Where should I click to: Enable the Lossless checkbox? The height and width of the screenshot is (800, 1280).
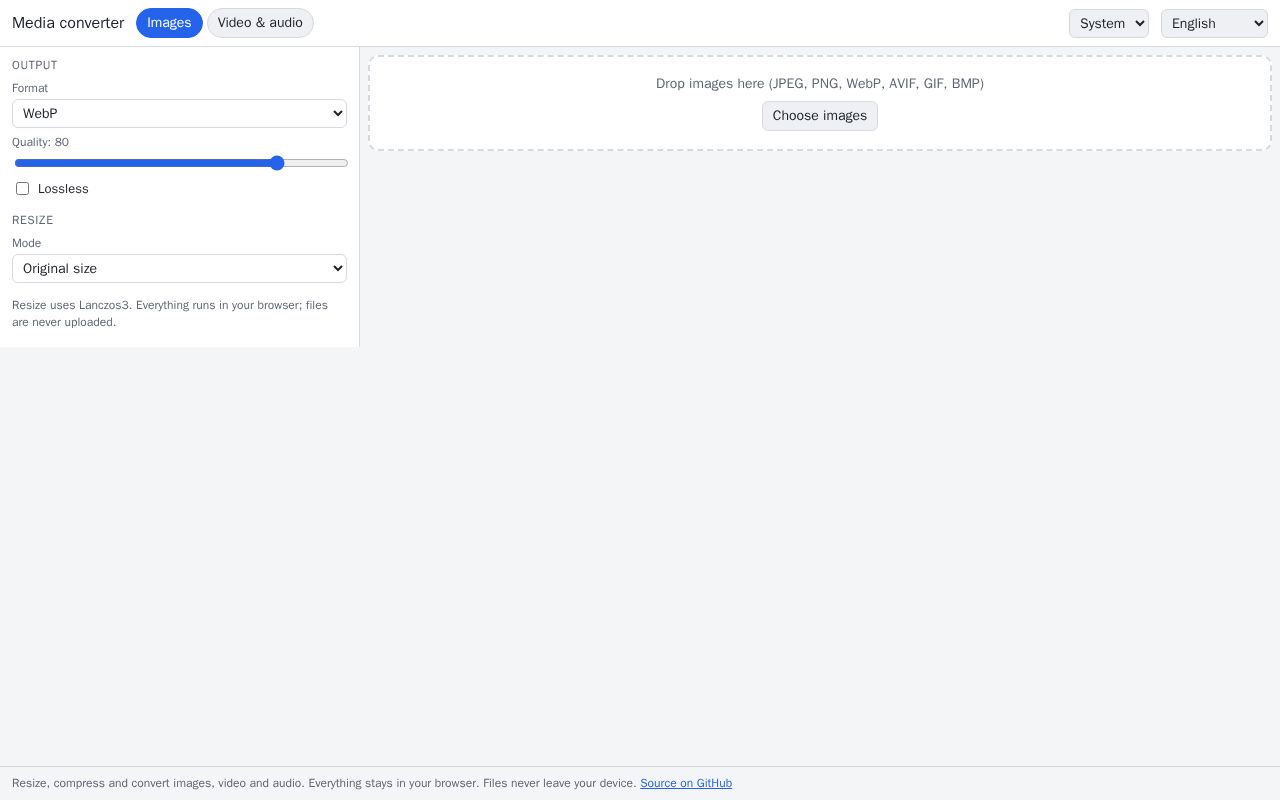(22, 189)
